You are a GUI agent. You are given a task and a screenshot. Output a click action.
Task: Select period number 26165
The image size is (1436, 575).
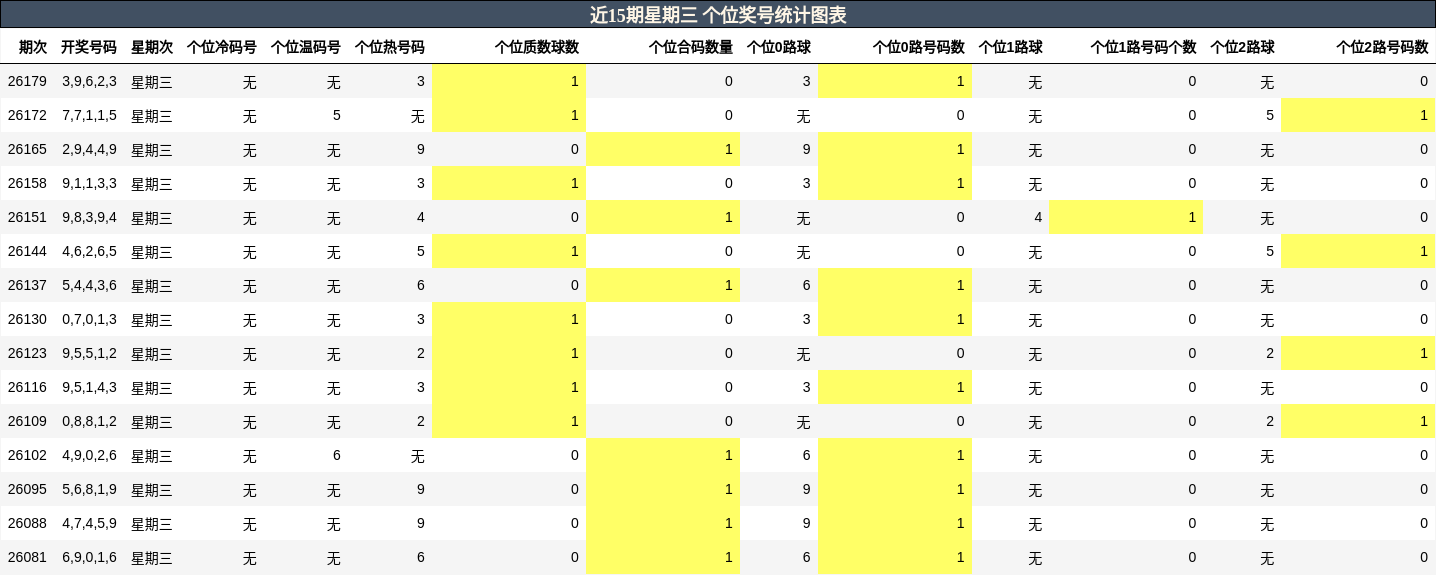pyautogui.click(x=27, y=149)
